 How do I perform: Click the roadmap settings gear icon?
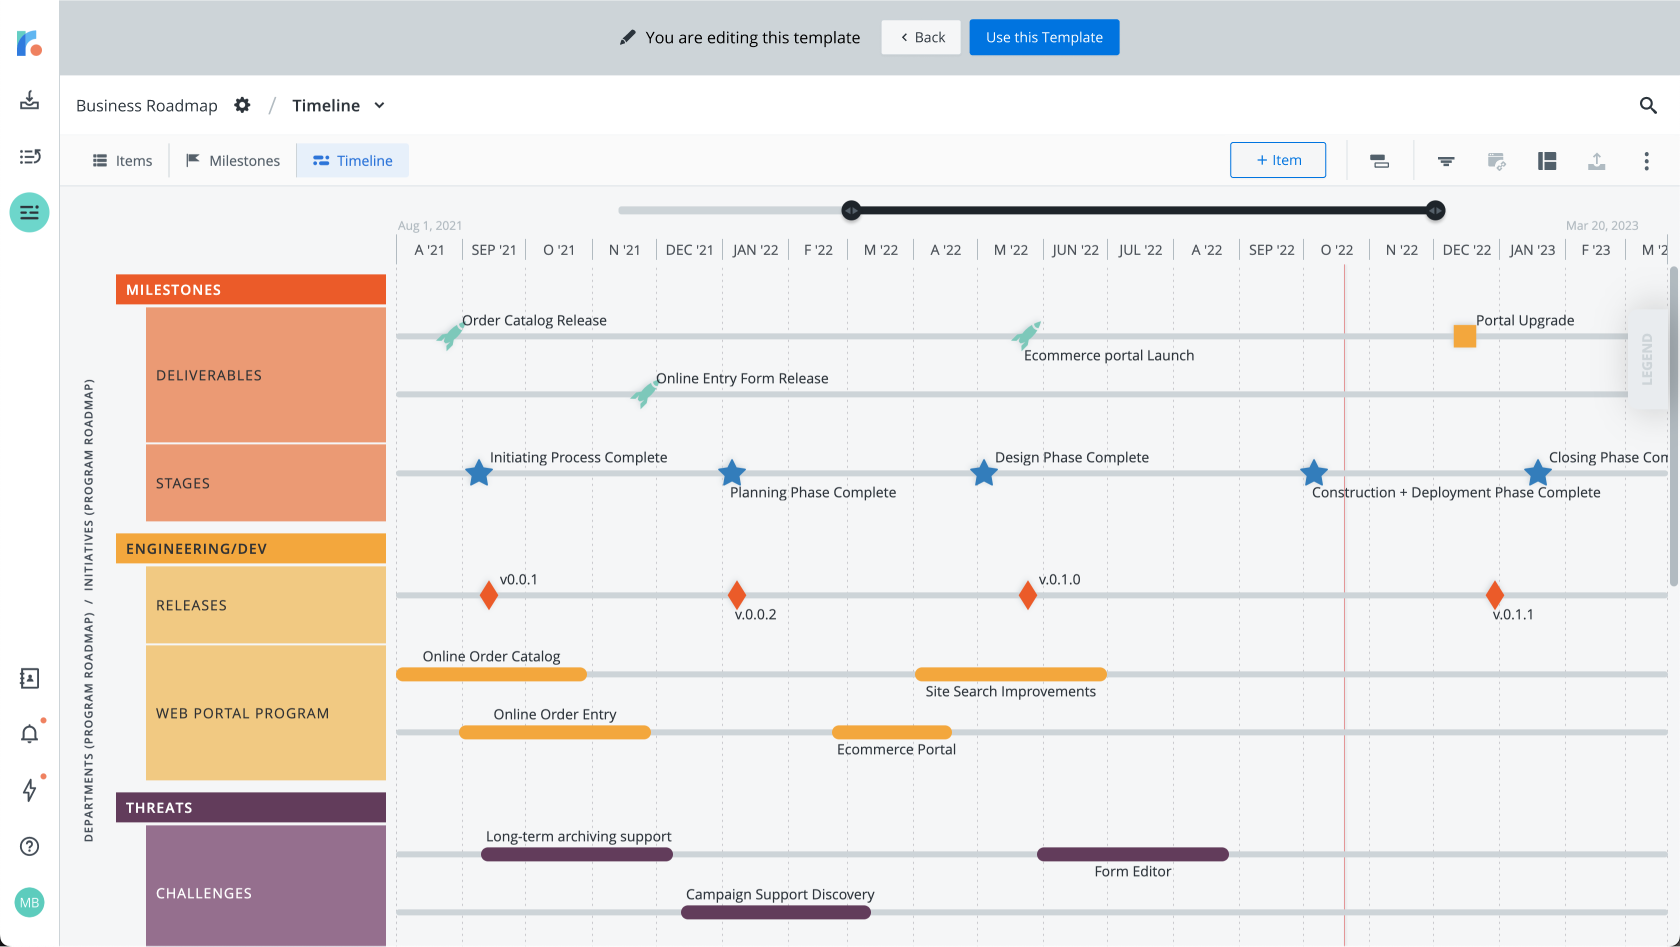242,105
